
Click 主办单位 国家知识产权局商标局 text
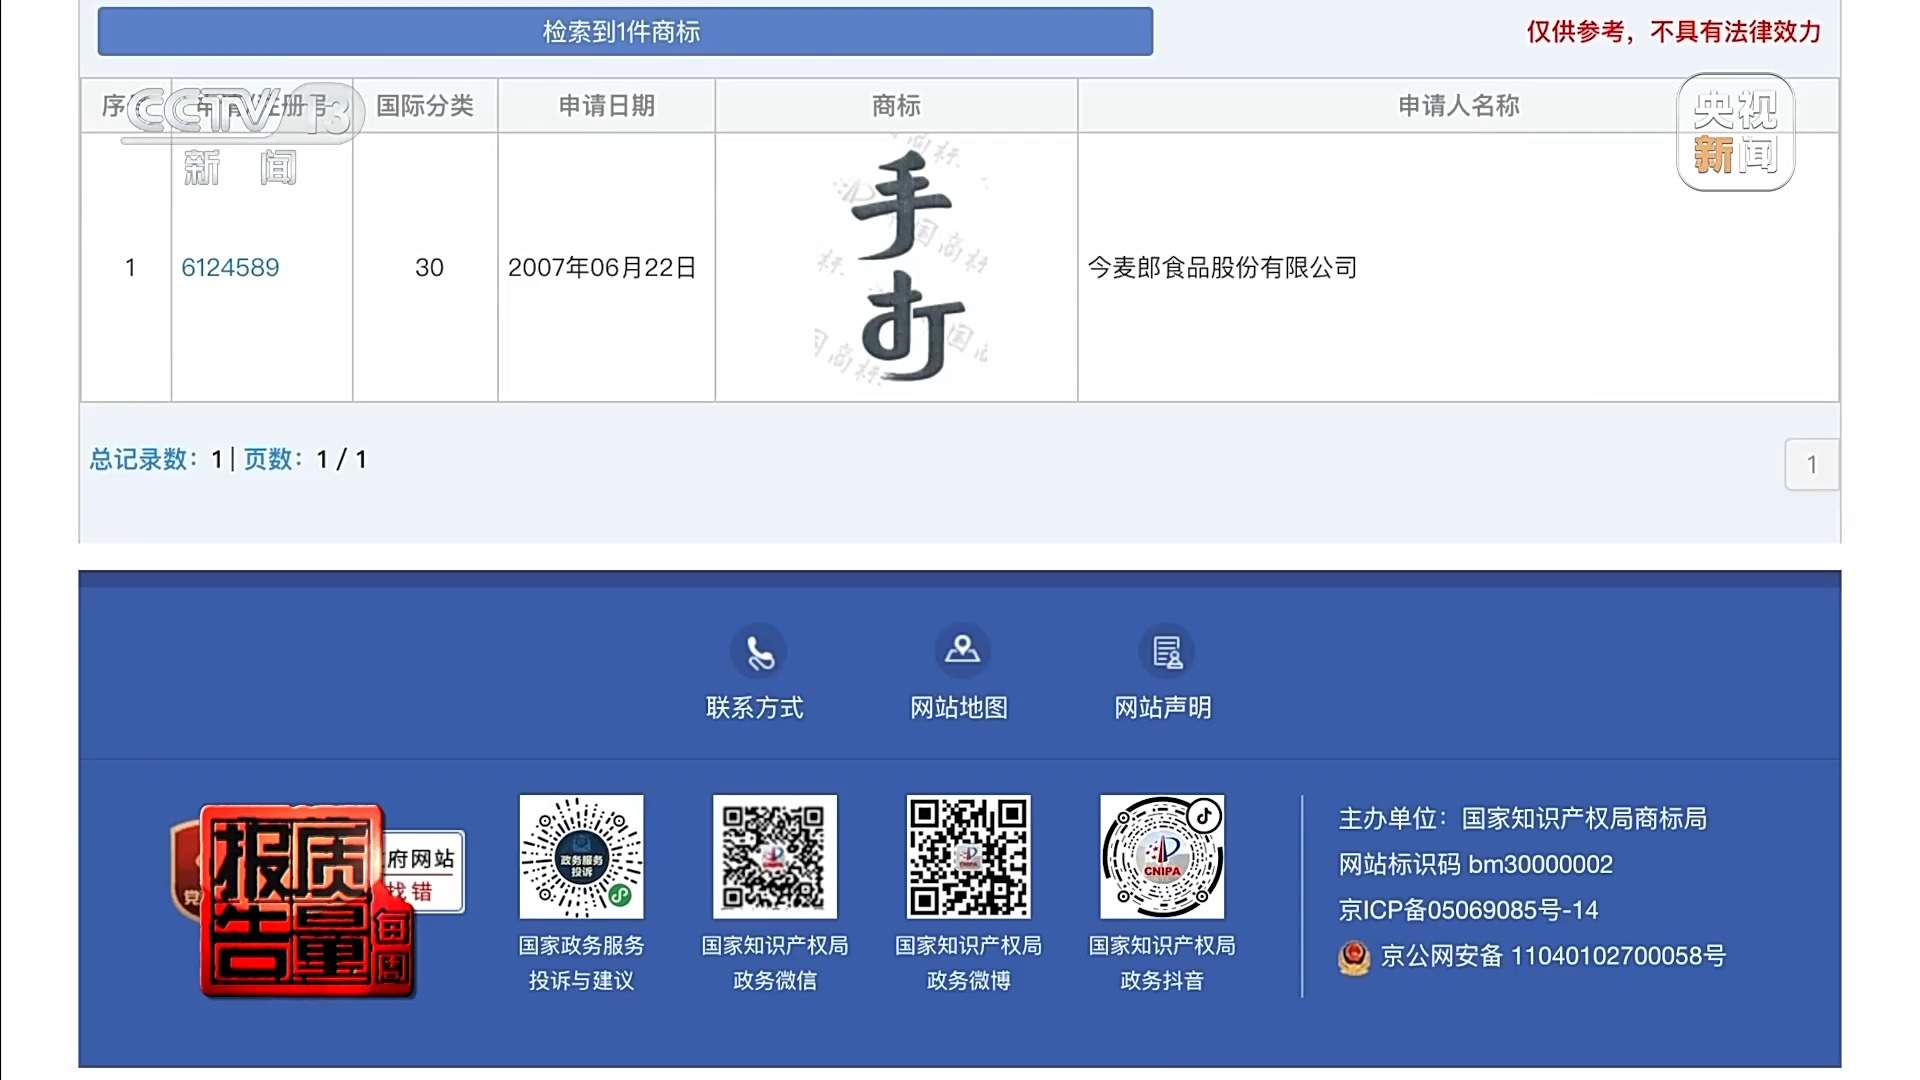click(x=1523, y=819)
